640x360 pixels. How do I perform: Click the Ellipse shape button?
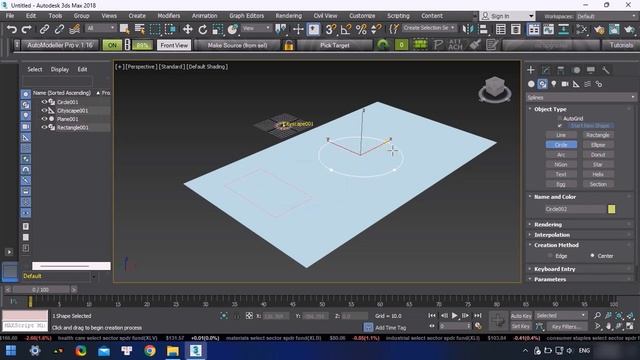tap(598, 145)
